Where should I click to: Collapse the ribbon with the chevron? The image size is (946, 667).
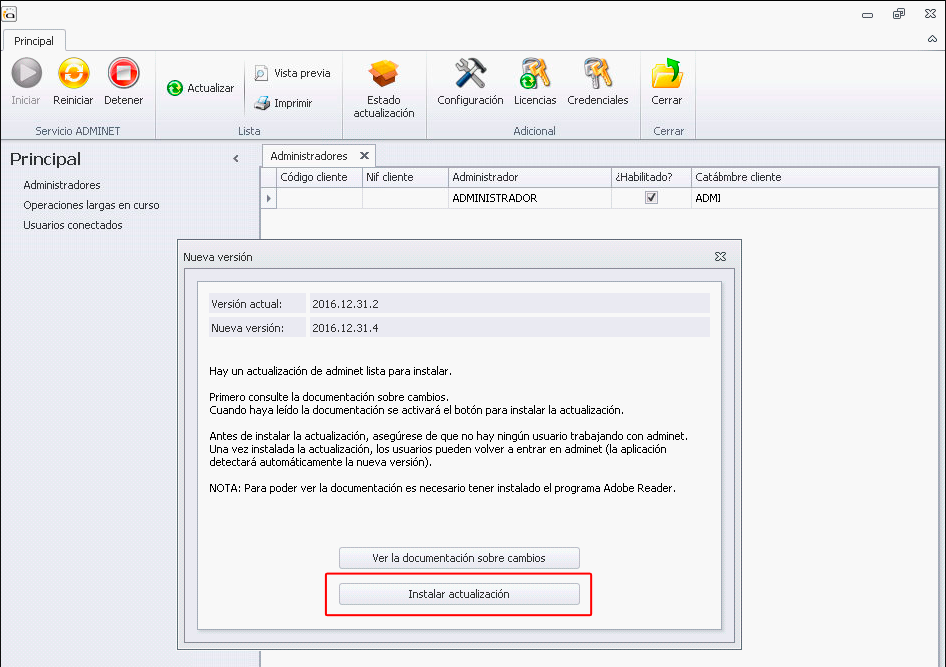pos(932,39)
